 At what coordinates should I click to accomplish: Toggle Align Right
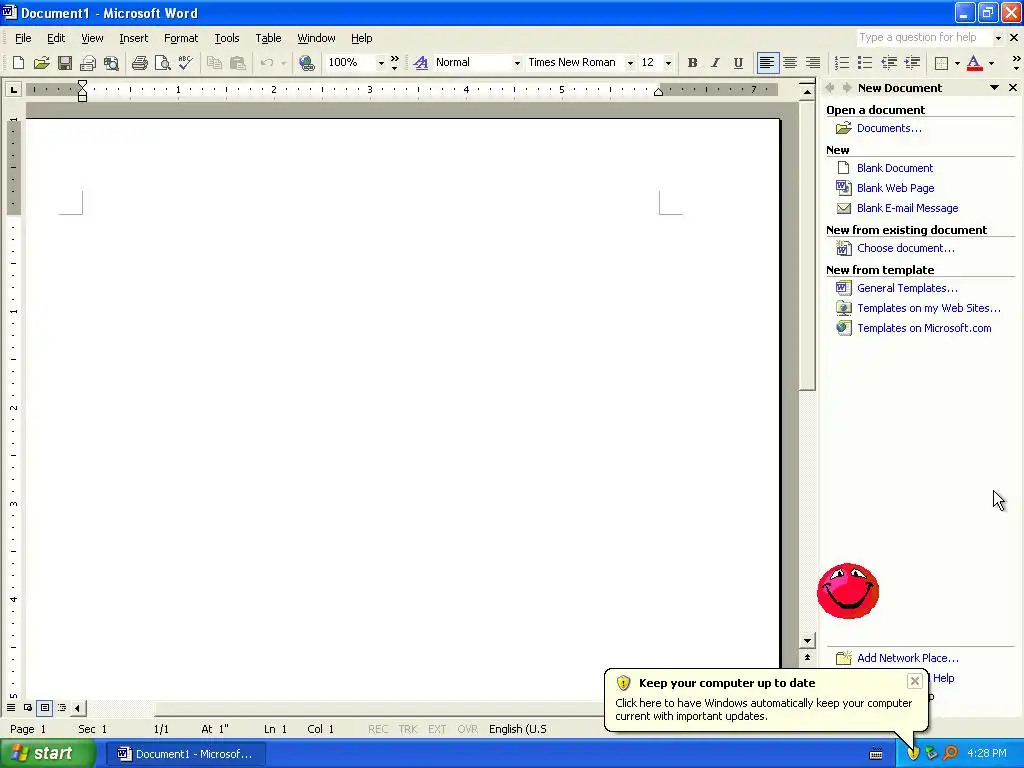click(813, 63)
